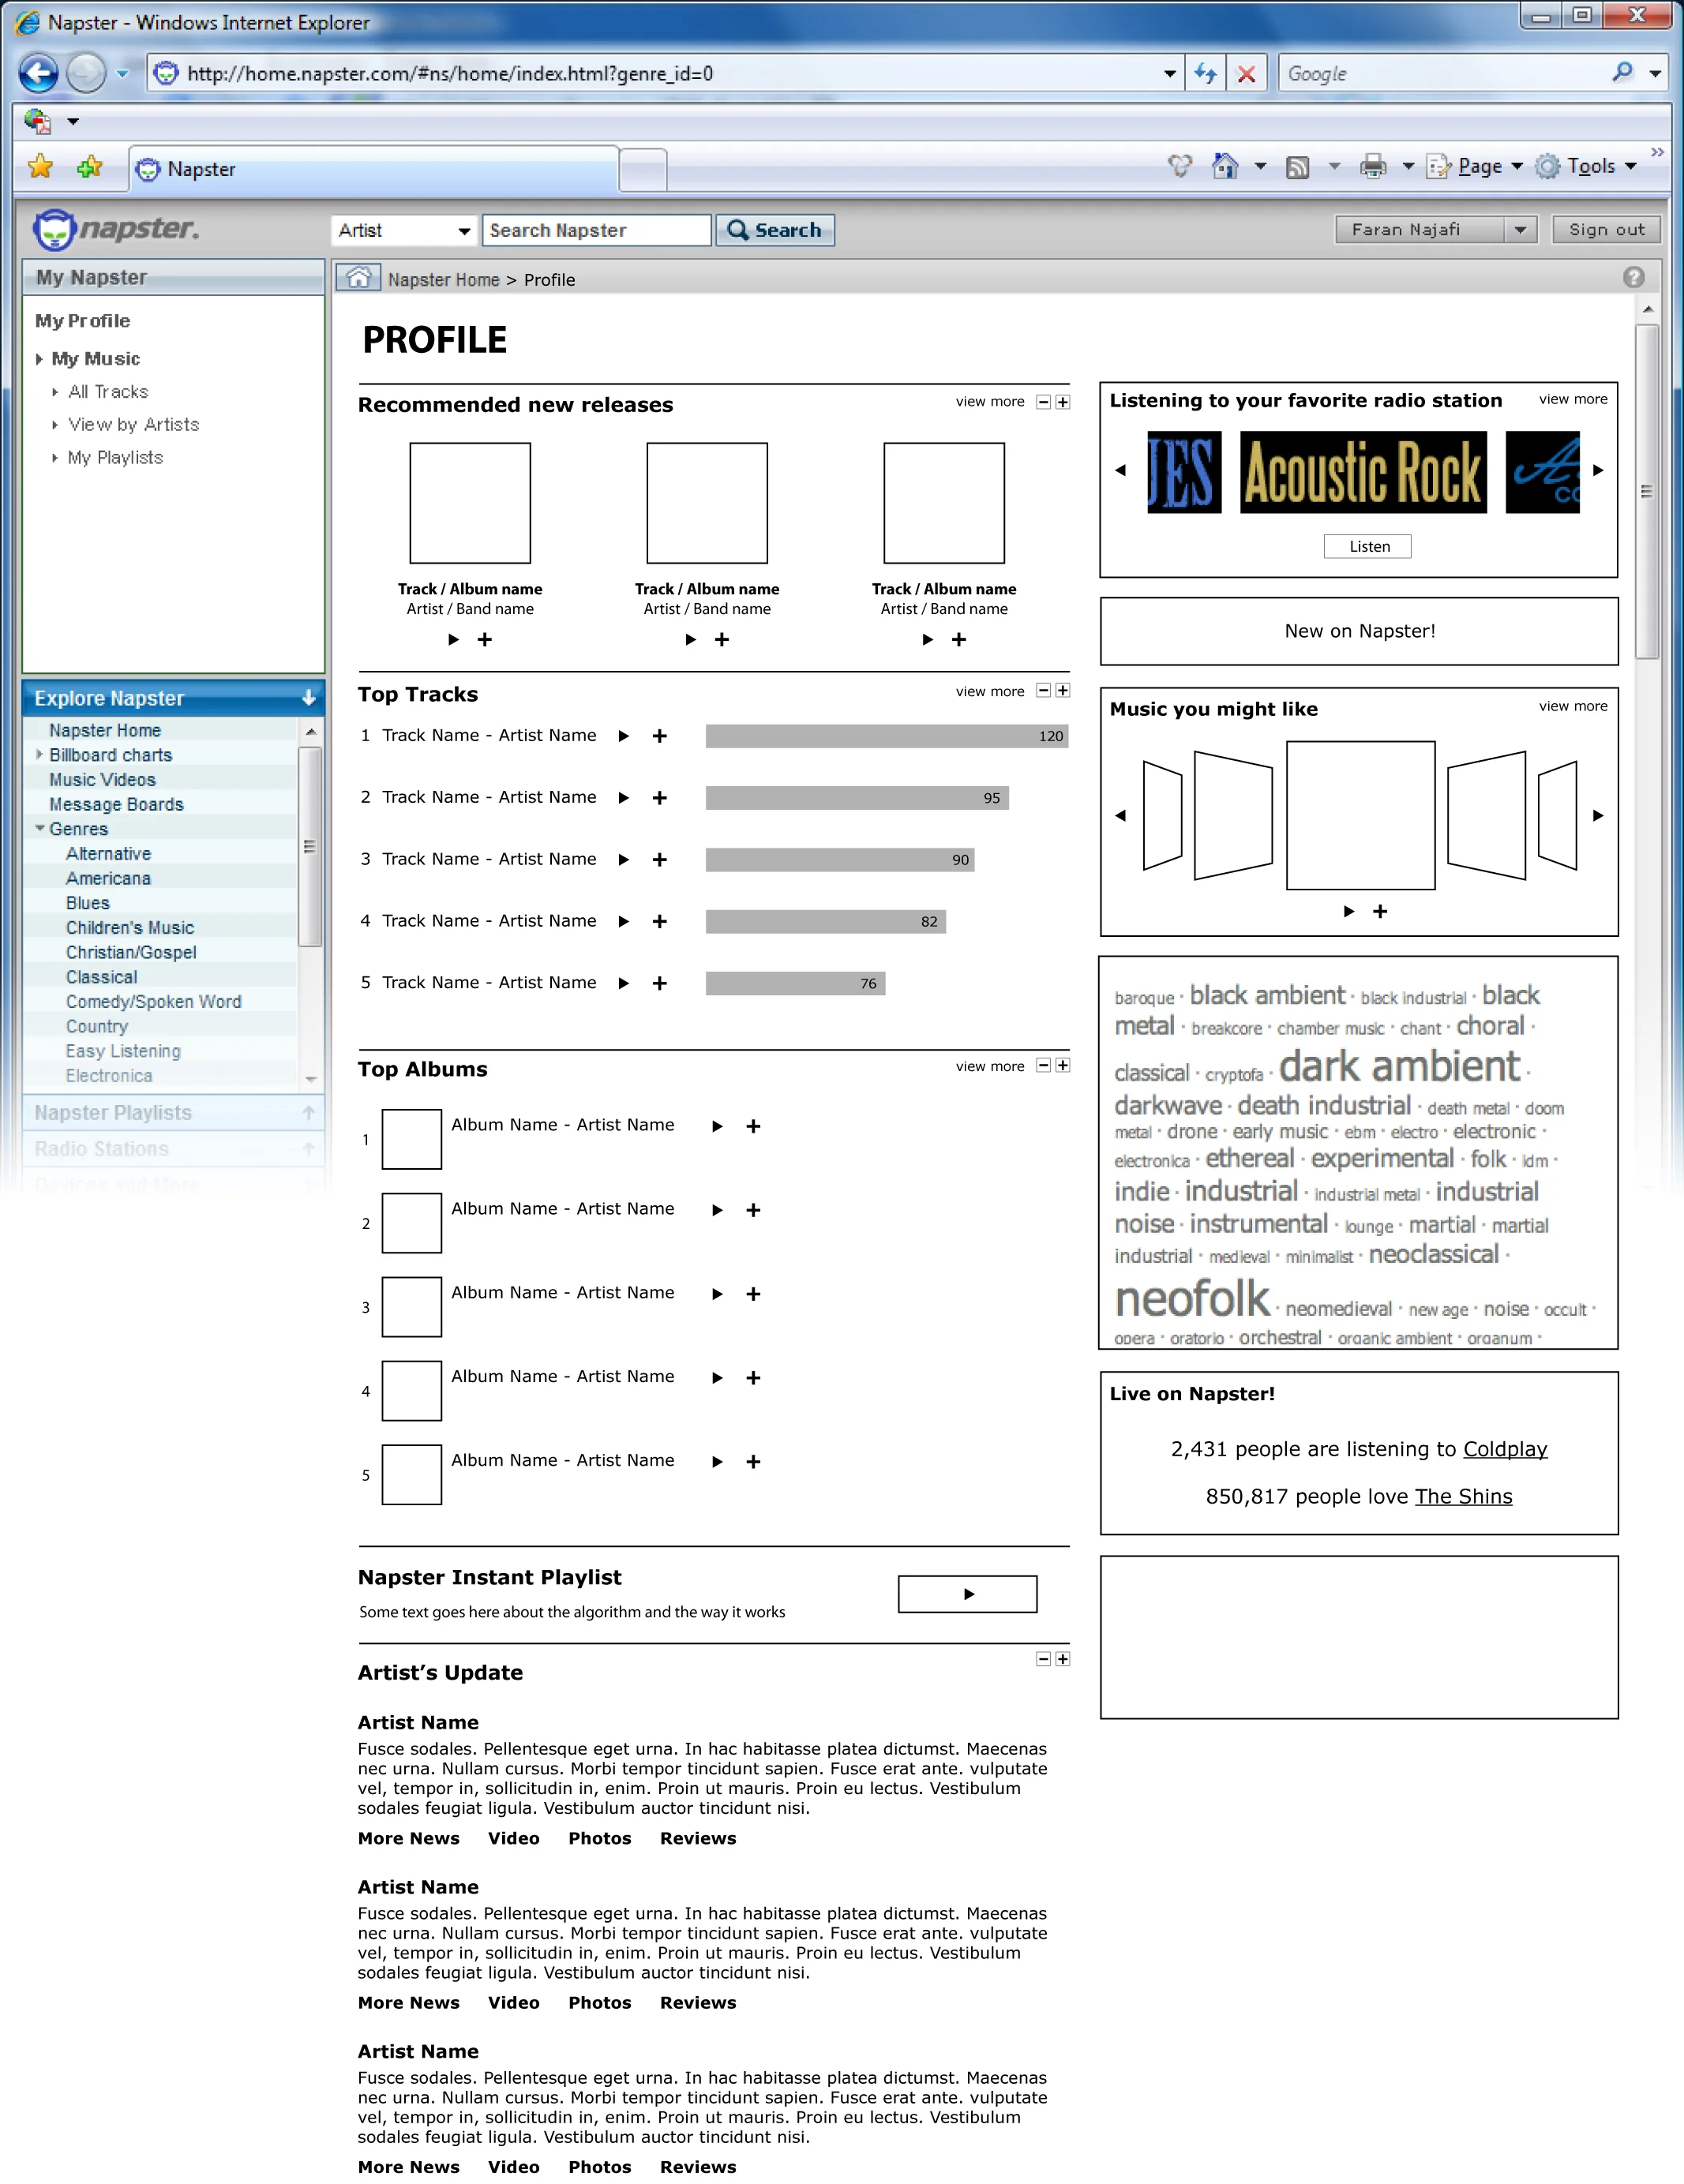Open All Tracks under My Music
The width and height of the screenshot is (1684, 2184).
tap(108, 392)
